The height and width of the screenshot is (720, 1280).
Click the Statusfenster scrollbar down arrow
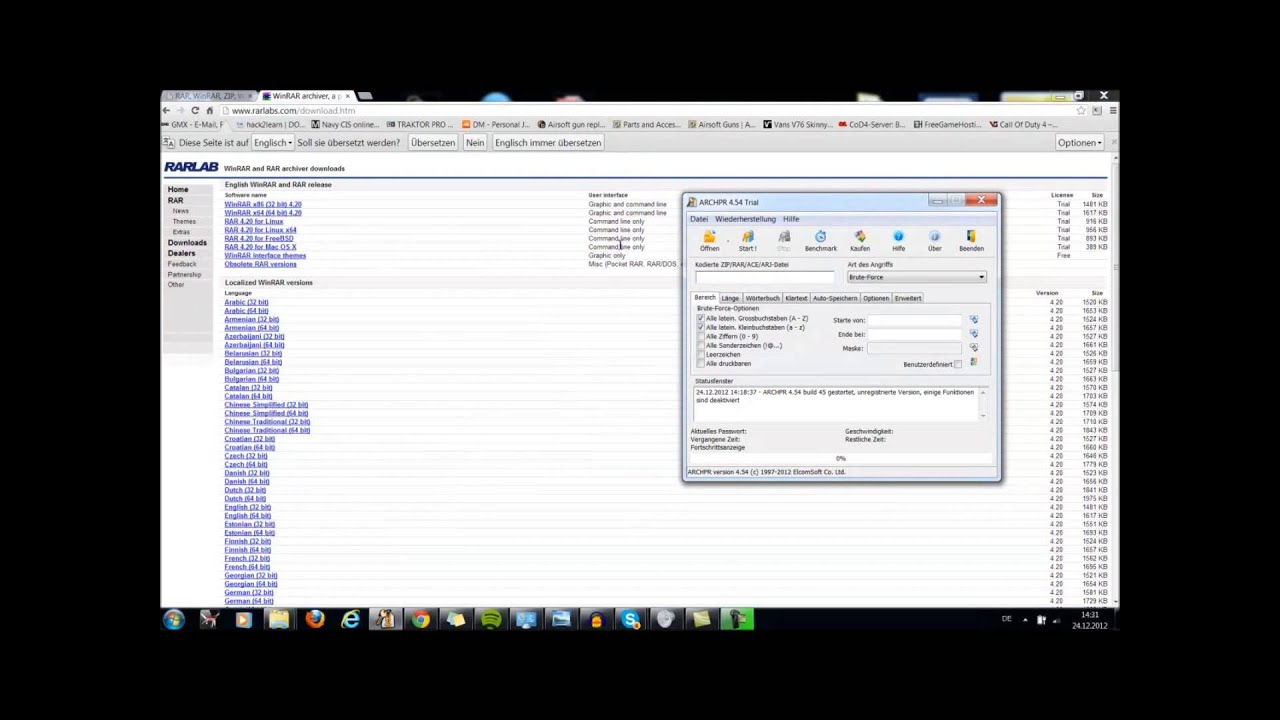click(x=983, y=415)
